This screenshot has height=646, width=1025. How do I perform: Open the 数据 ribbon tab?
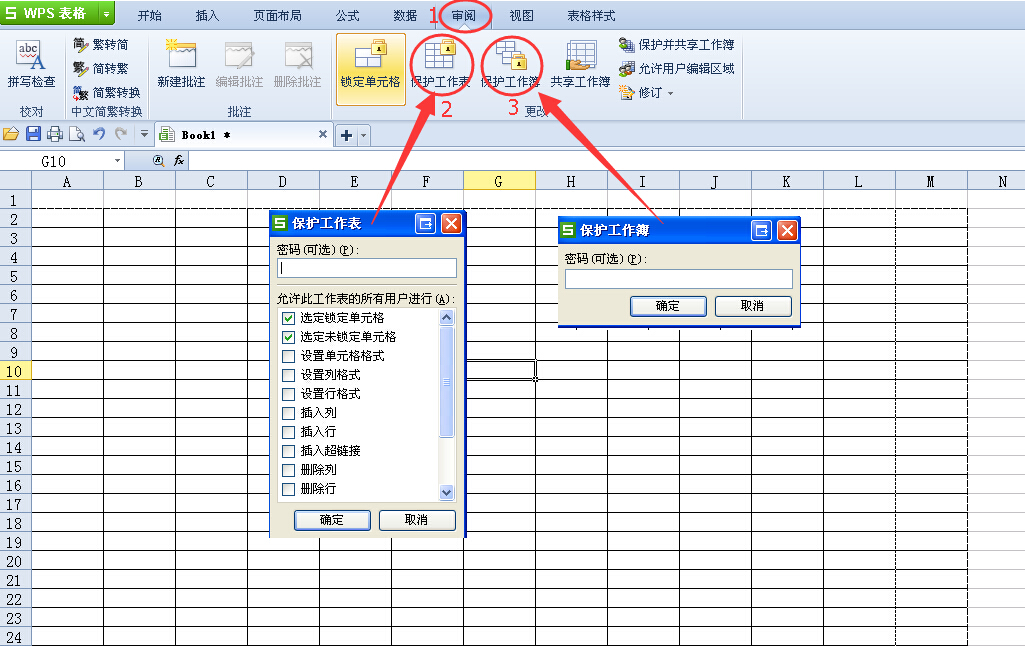405,15
